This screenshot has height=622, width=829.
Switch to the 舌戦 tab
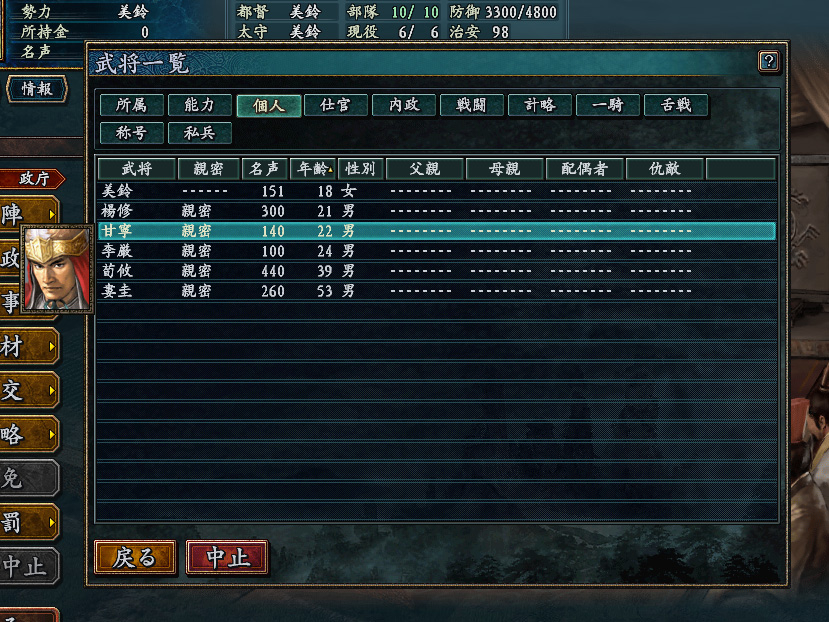(676, 105)
